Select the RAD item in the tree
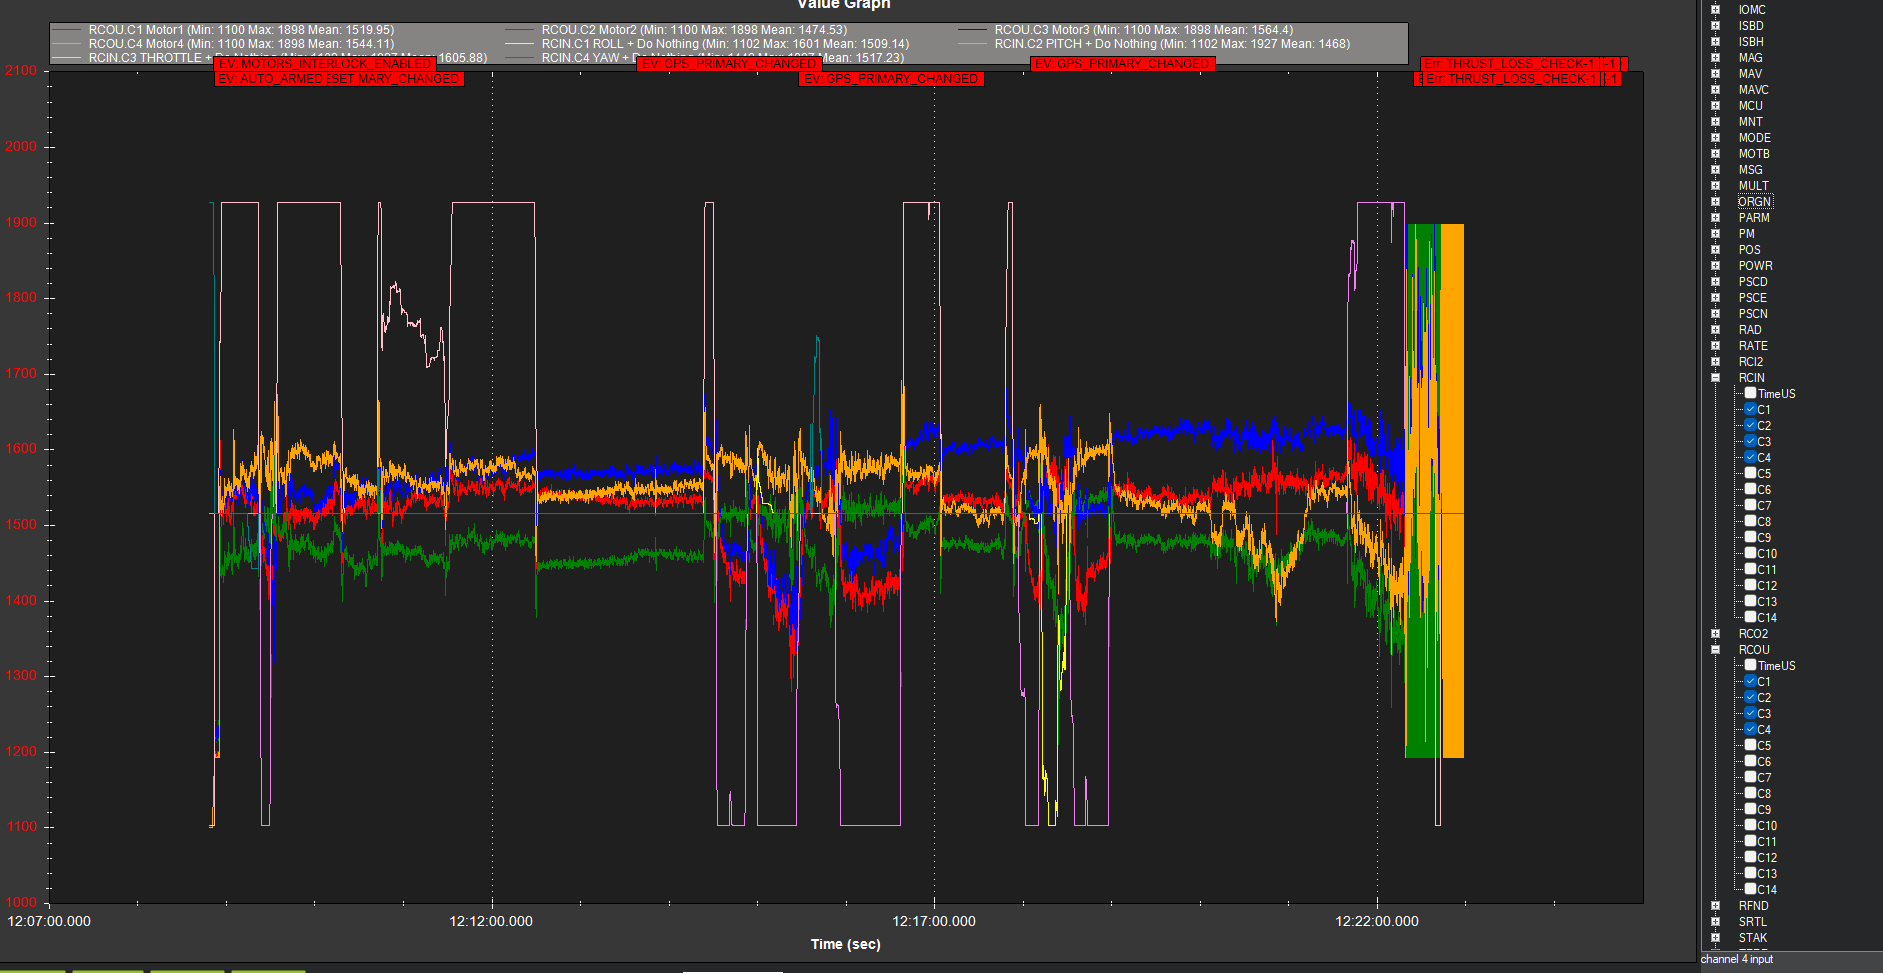 pyautogui.click(x=1750, y=330)
